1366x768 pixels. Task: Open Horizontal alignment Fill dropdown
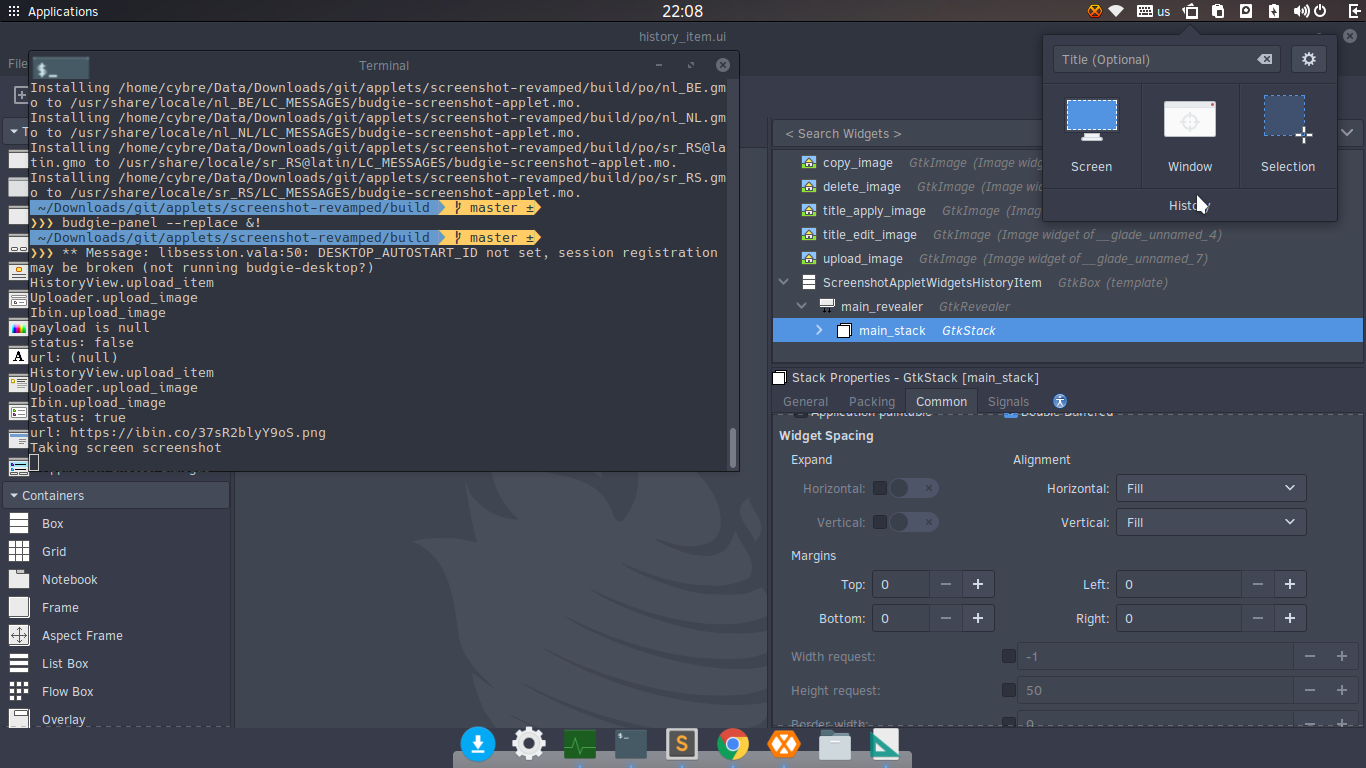coord(1211,488)
